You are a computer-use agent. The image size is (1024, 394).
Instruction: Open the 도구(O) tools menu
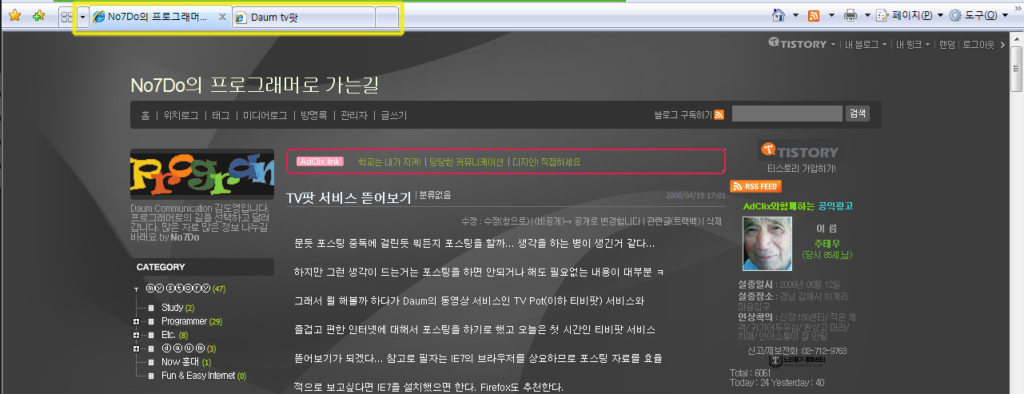point(980,15)
